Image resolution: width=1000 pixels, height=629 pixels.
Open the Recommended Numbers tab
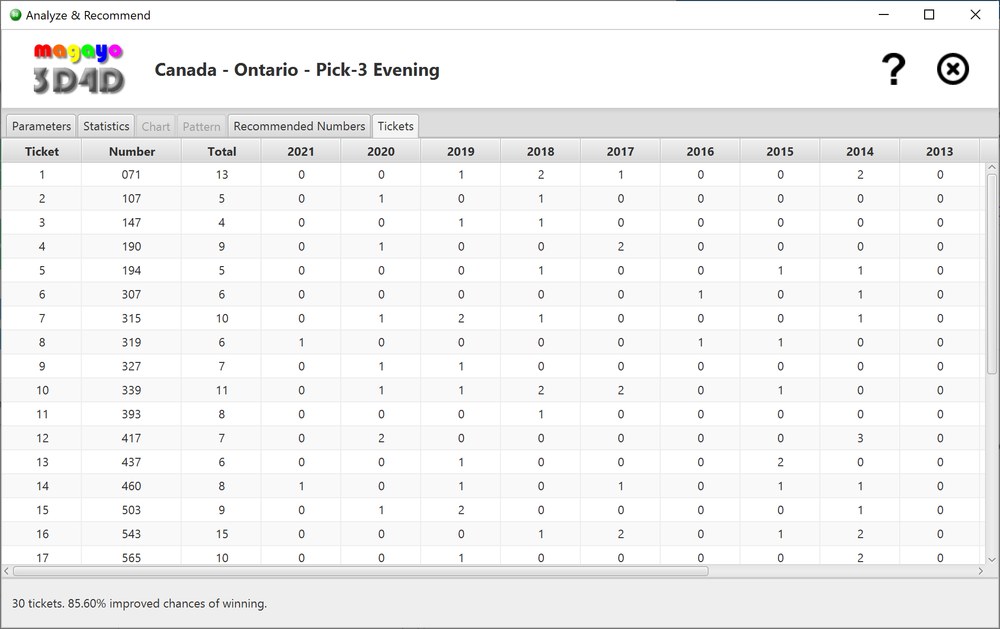(x=299, y=126)
